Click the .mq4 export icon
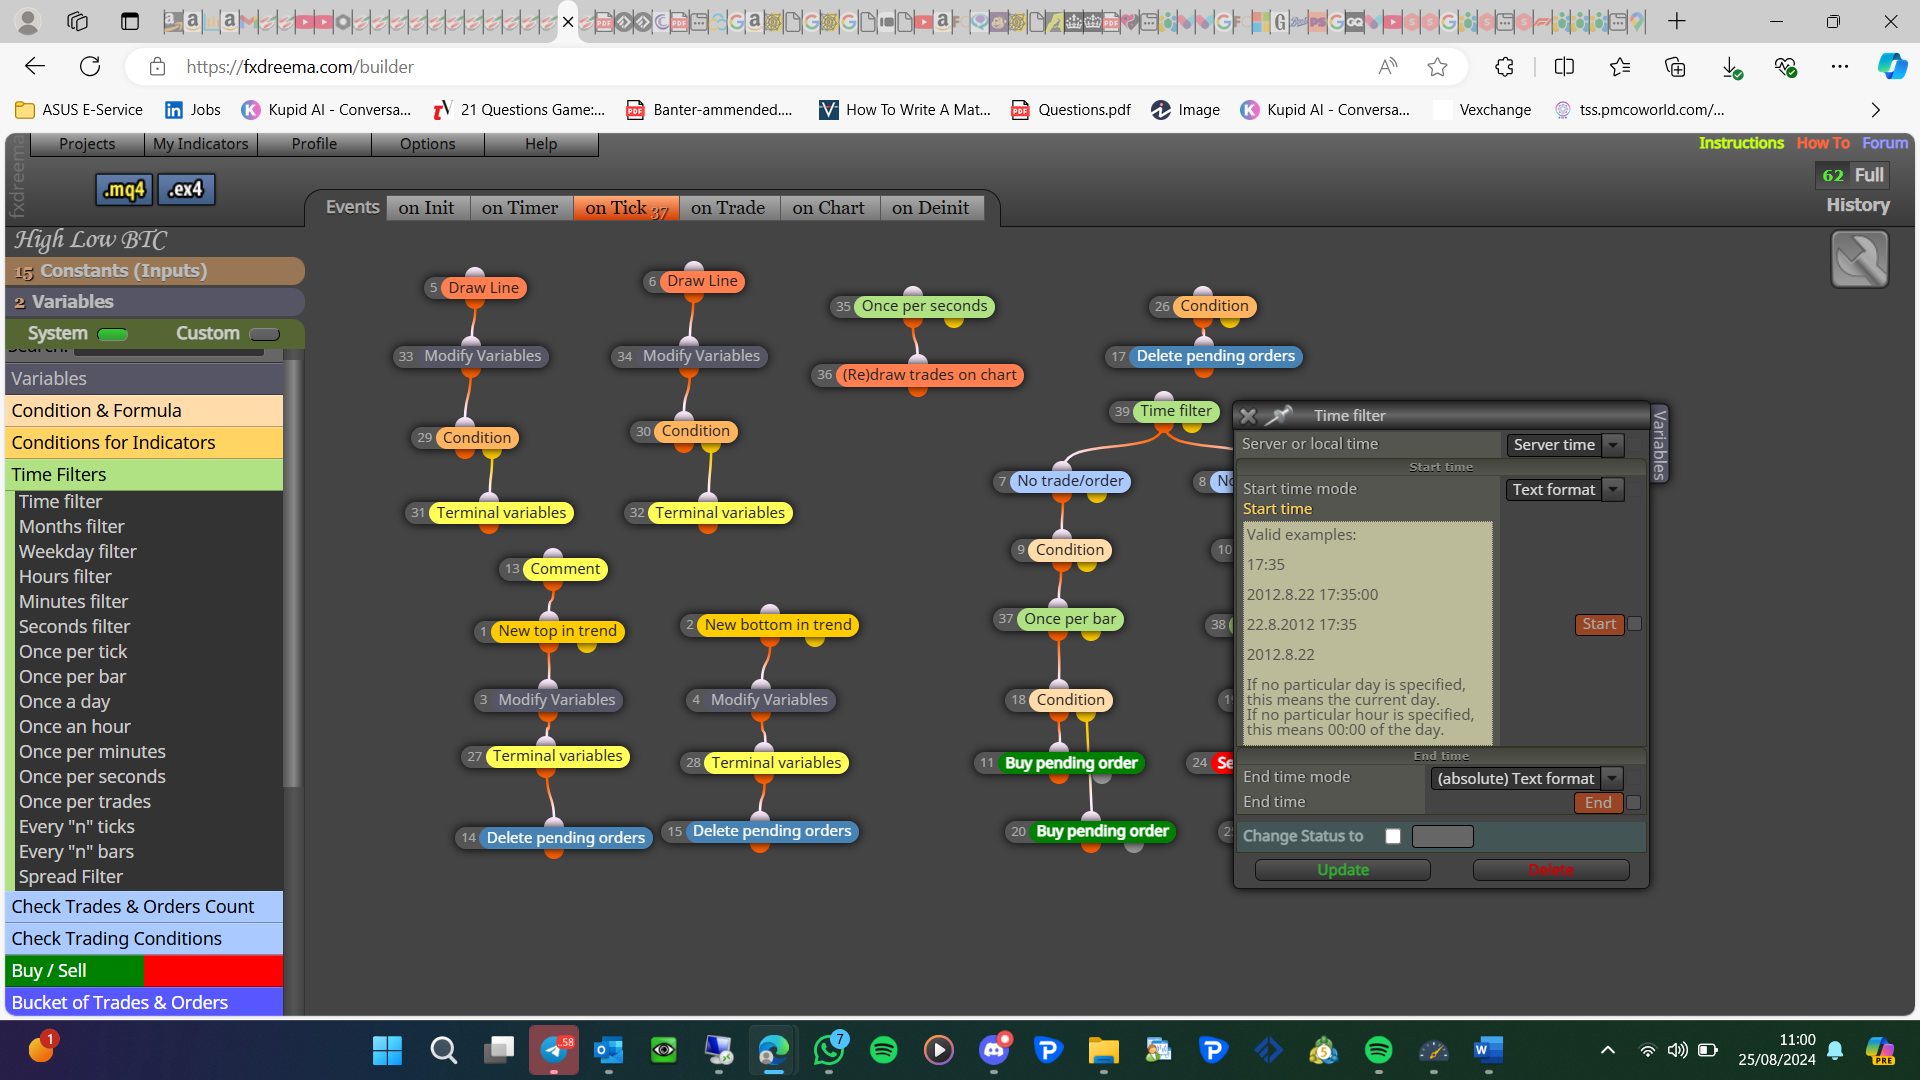Screen dimensions: 1920x1080 (125, 189)
